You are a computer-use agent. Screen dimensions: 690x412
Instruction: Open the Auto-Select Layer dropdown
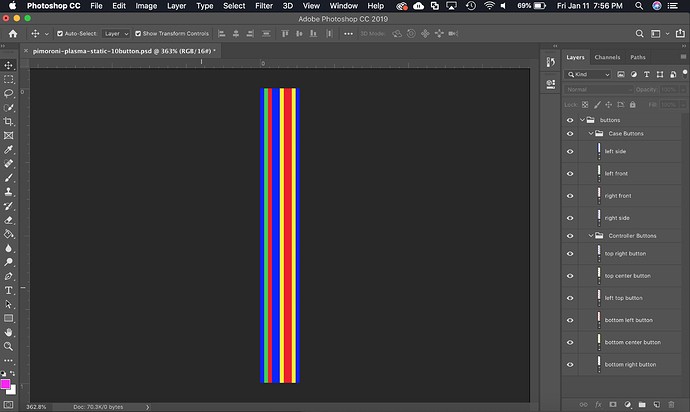[116, 33]
